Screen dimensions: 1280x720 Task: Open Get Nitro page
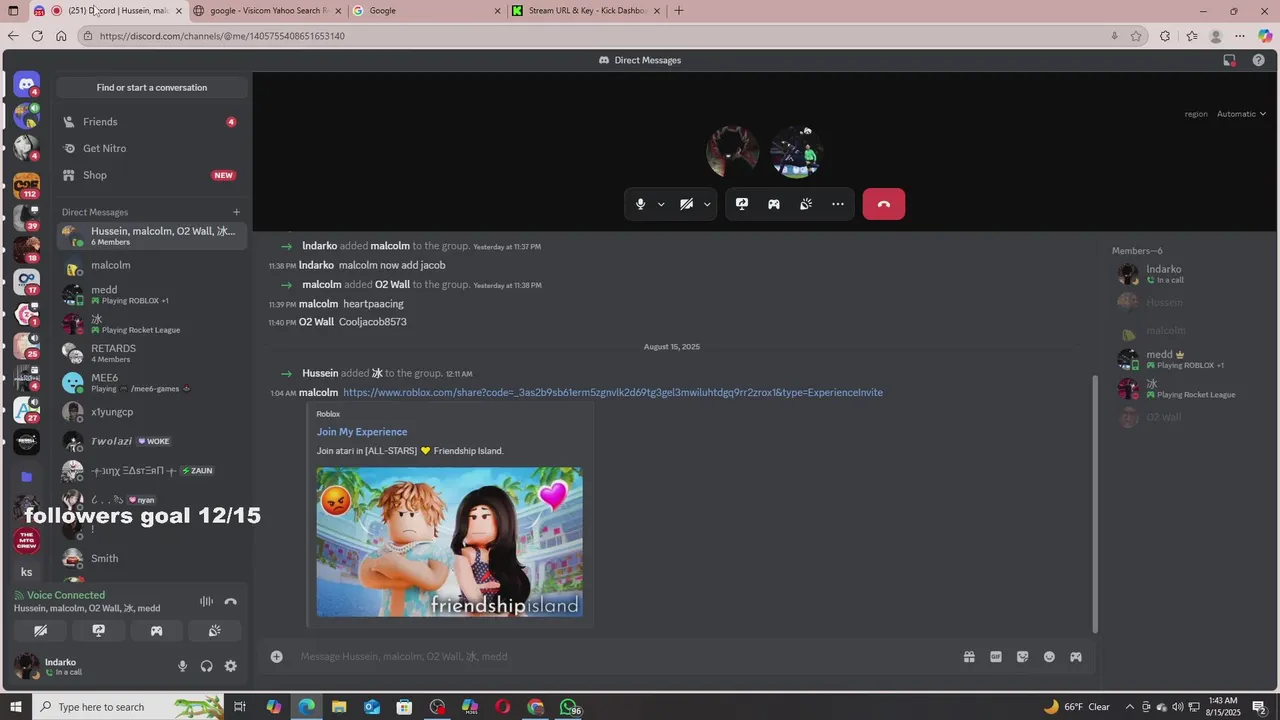(x=152, y=148)
